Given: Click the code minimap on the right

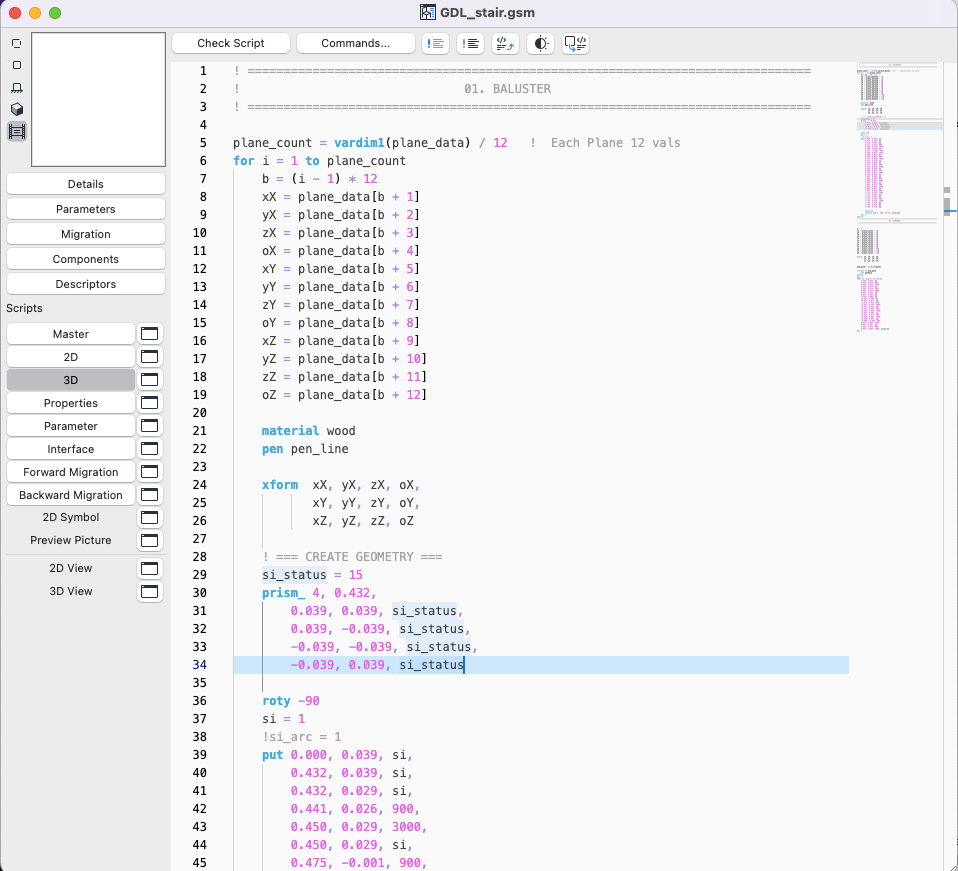Looking at the screenshot, I should (896, 200).
